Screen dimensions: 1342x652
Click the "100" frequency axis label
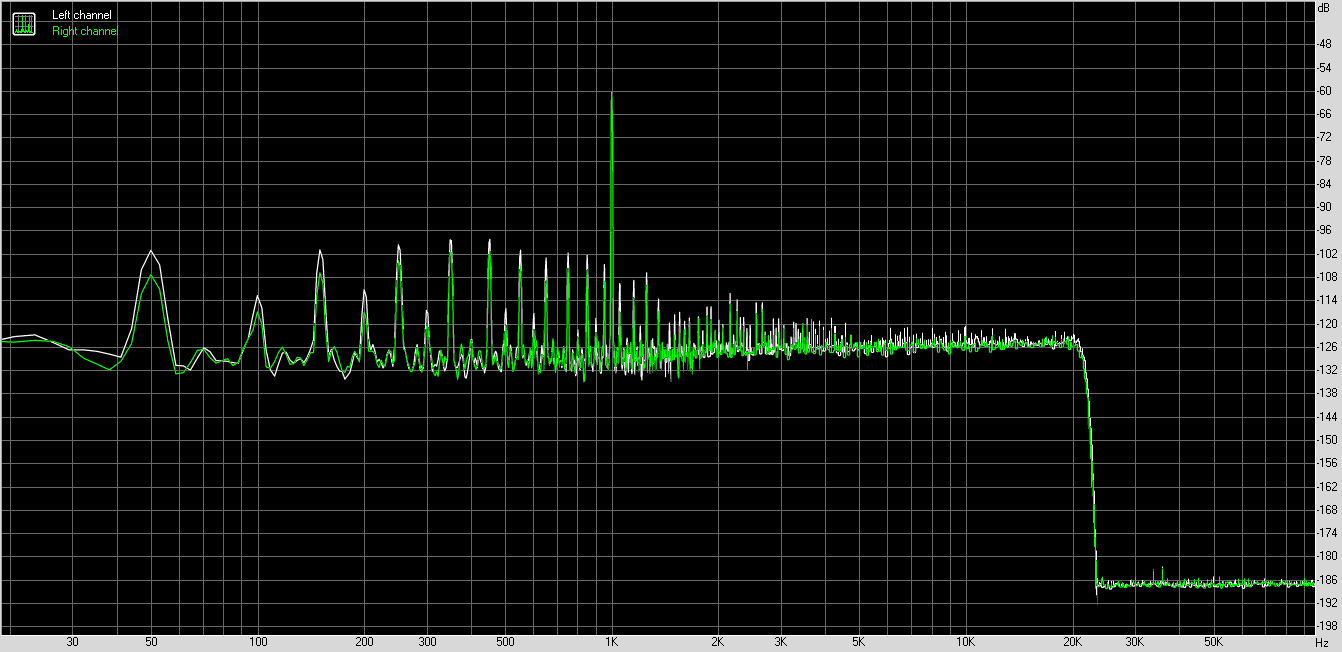(258, 641)
